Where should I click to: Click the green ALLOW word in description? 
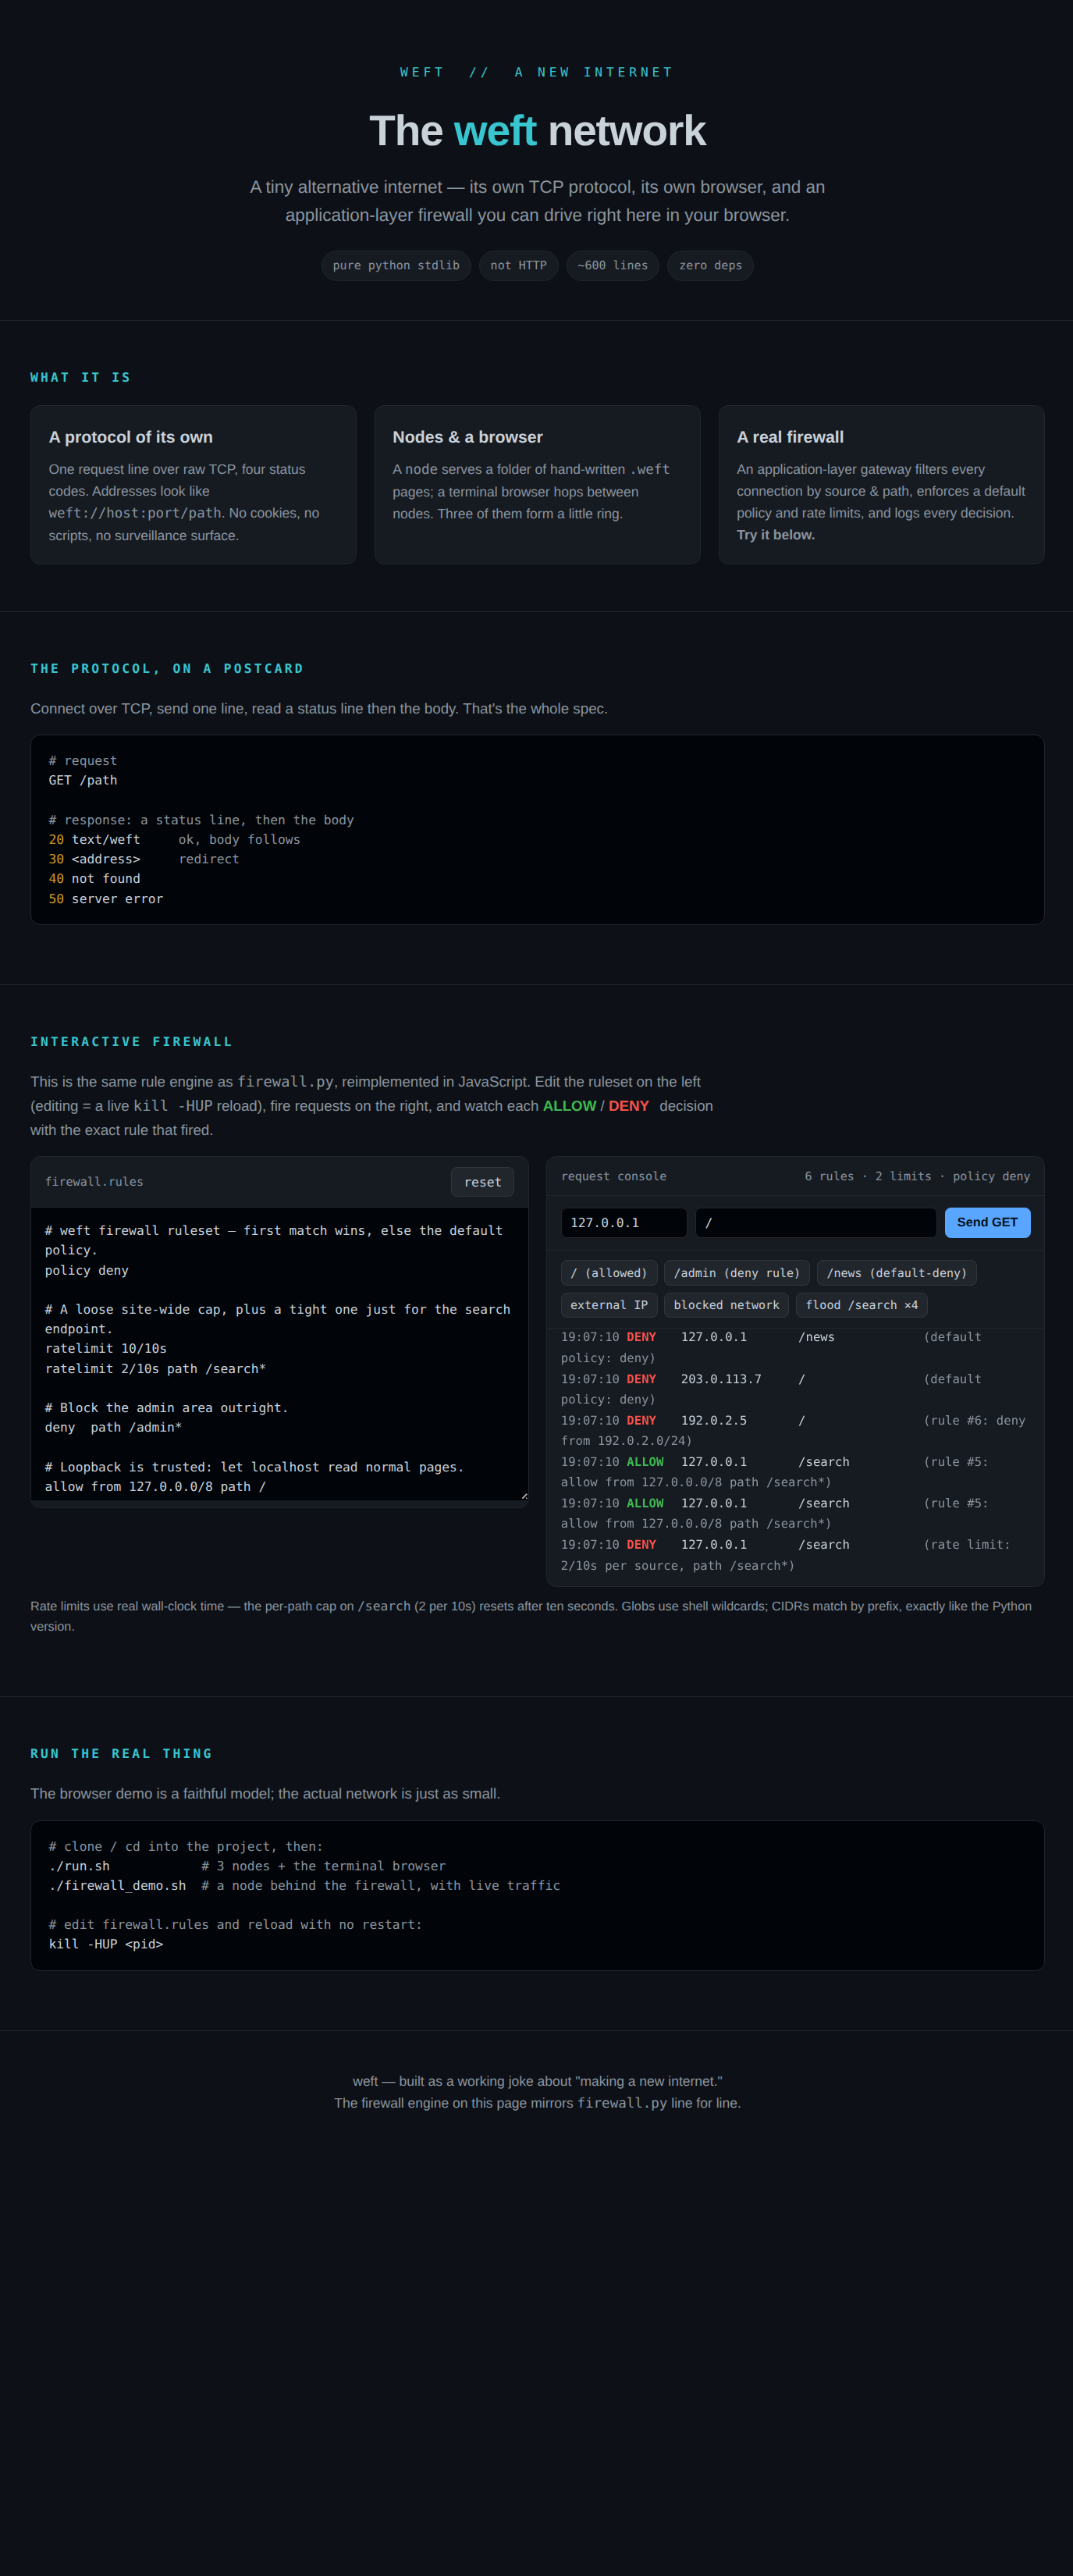click(569, 1106)
